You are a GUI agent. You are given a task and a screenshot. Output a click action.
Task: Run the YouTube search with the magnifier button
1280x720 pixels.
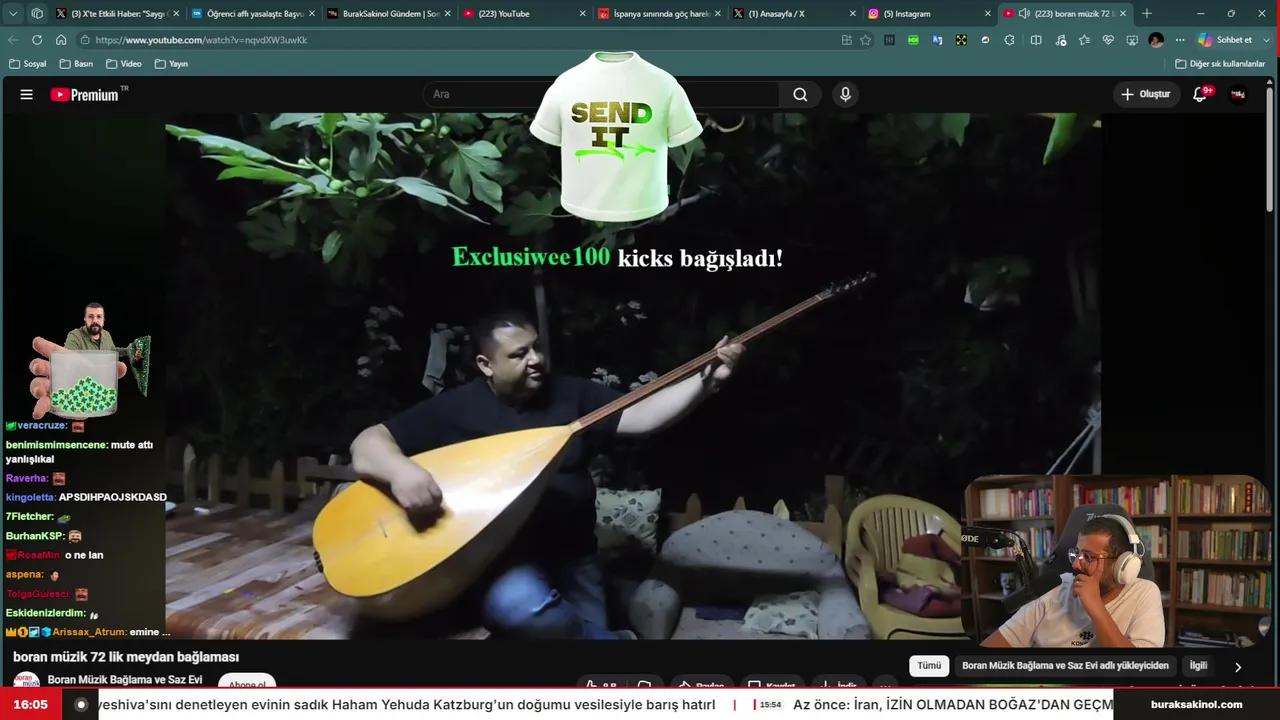800,94
